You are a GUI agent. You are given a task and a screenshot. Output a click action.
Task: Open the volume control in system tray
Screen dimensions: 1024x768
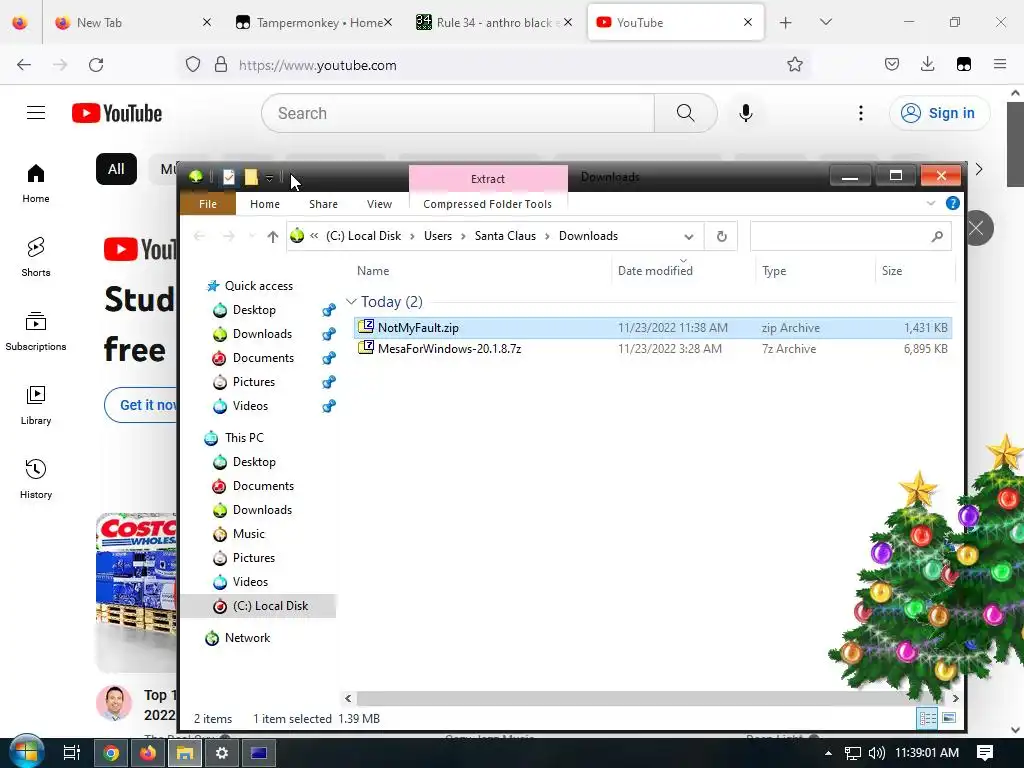tap(876, 753)
